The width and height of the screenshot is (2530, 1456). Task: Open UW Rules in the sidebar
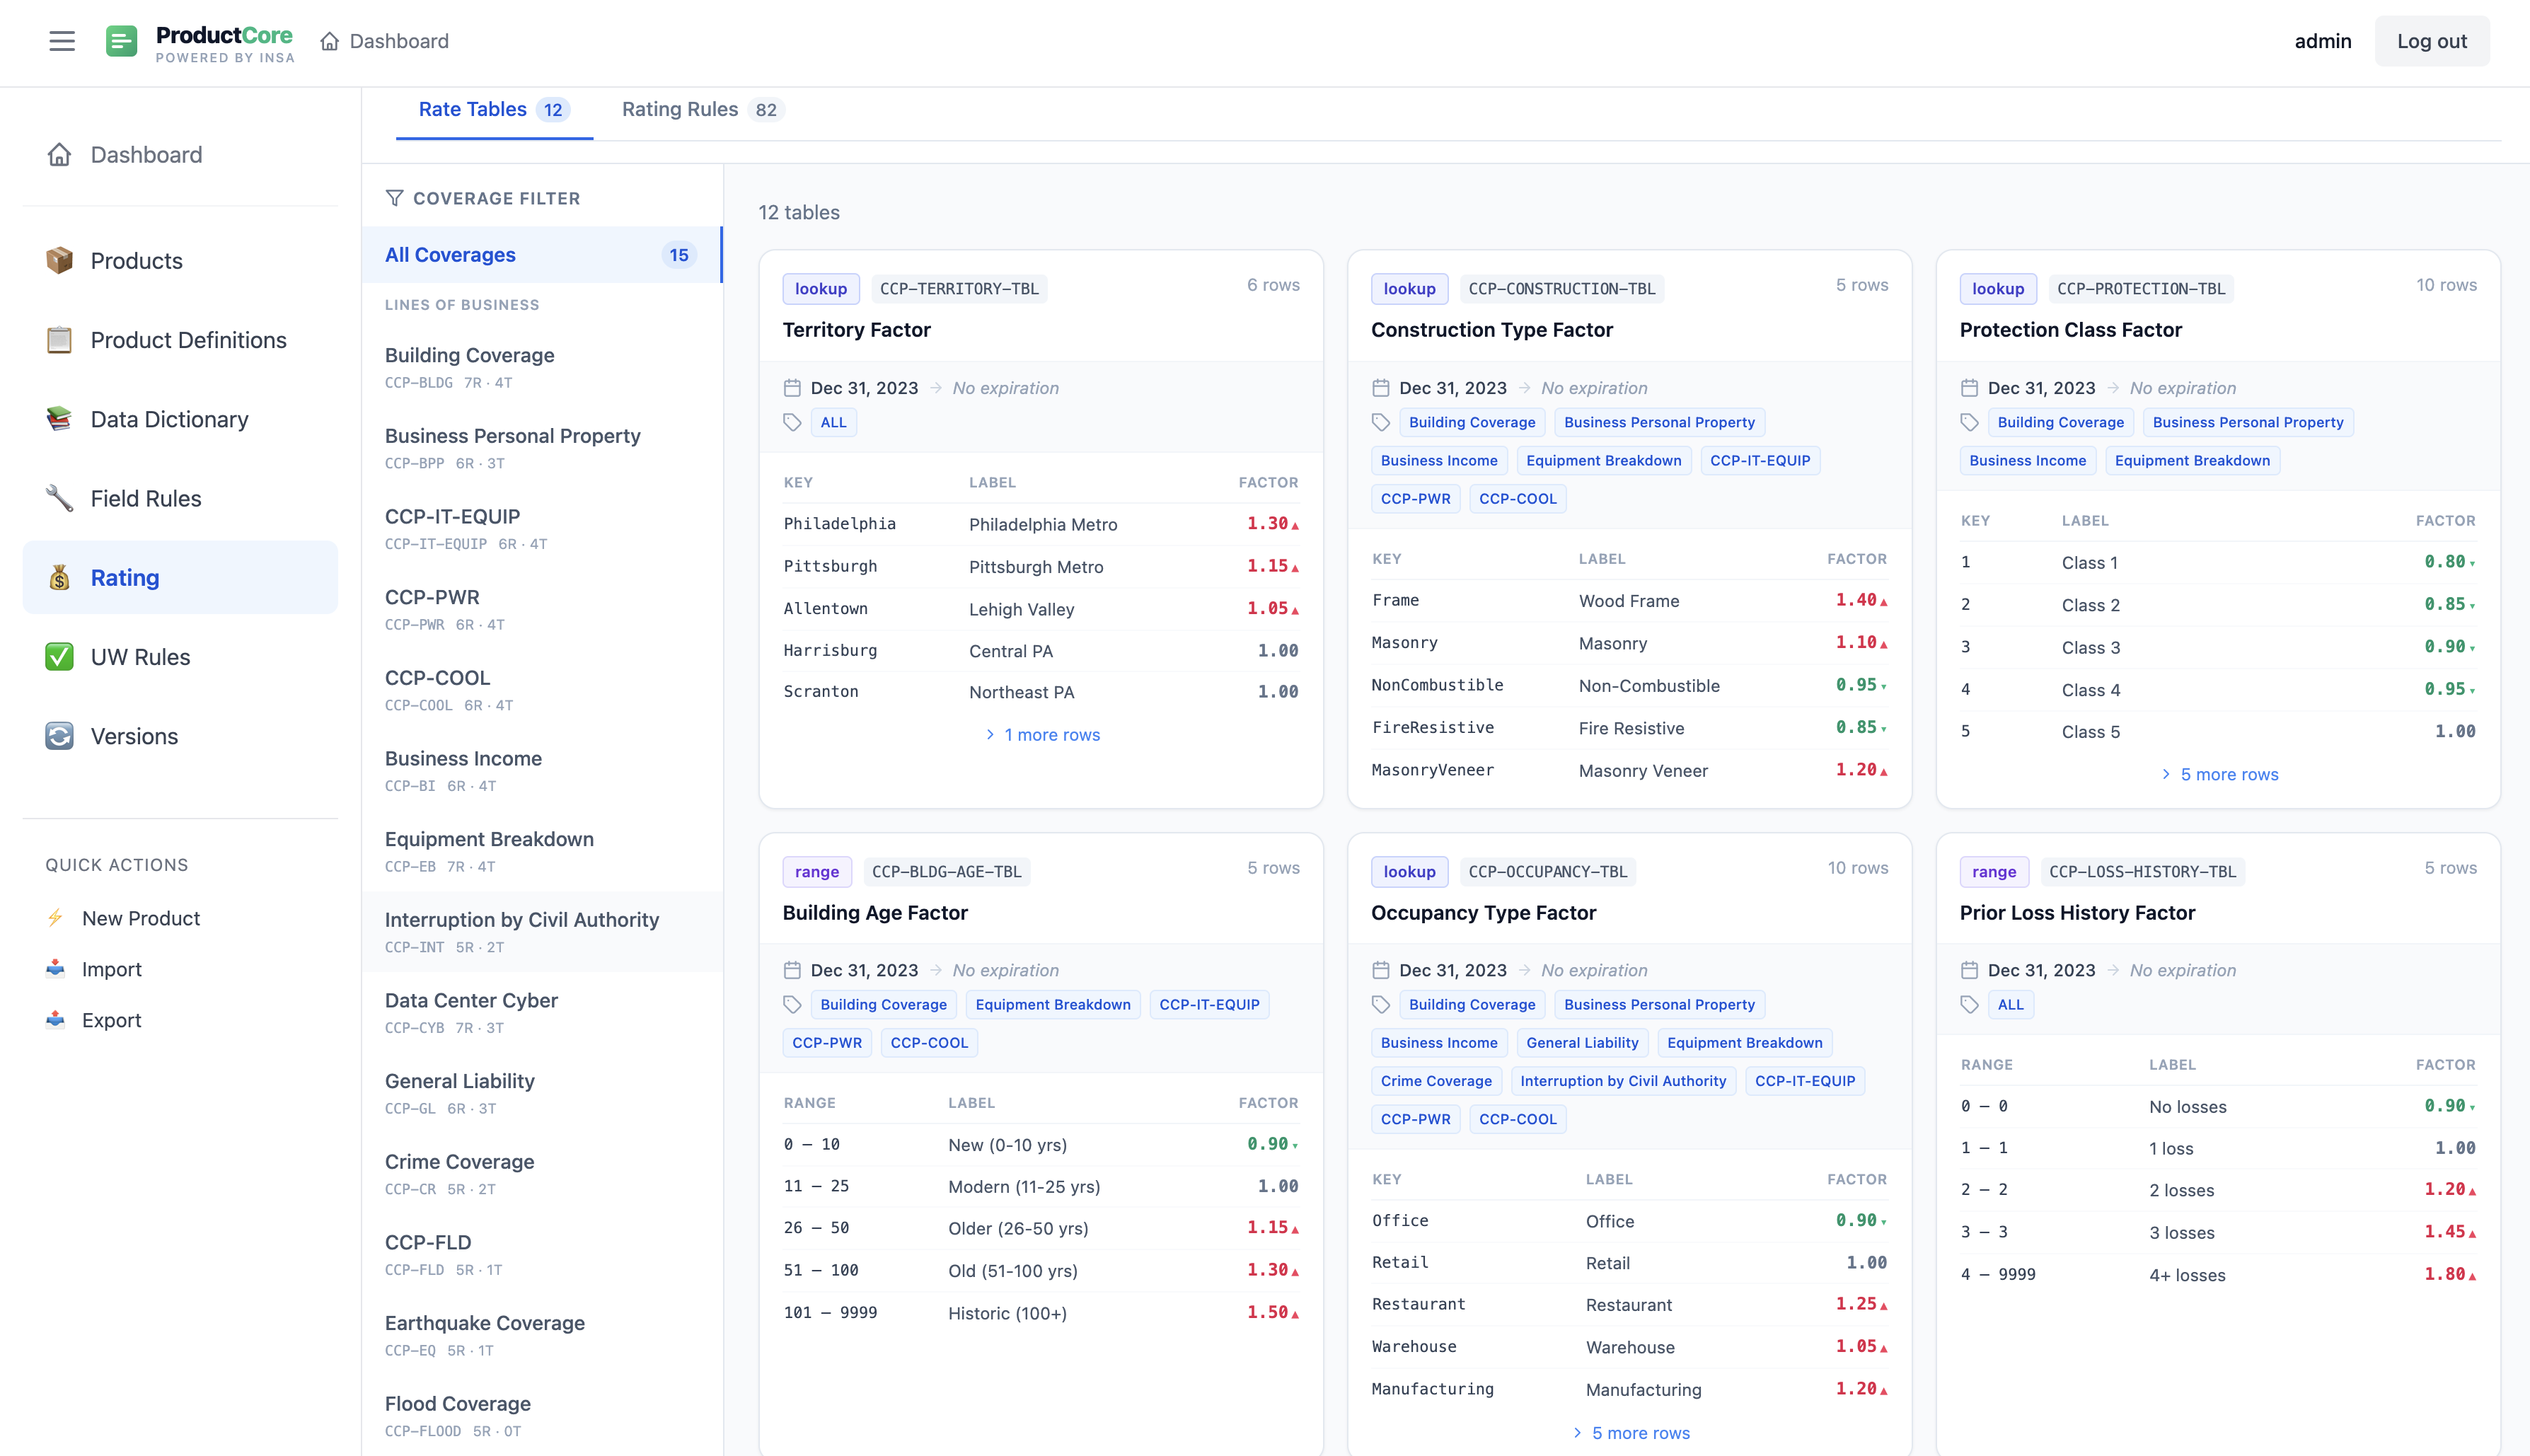[180, 657]
